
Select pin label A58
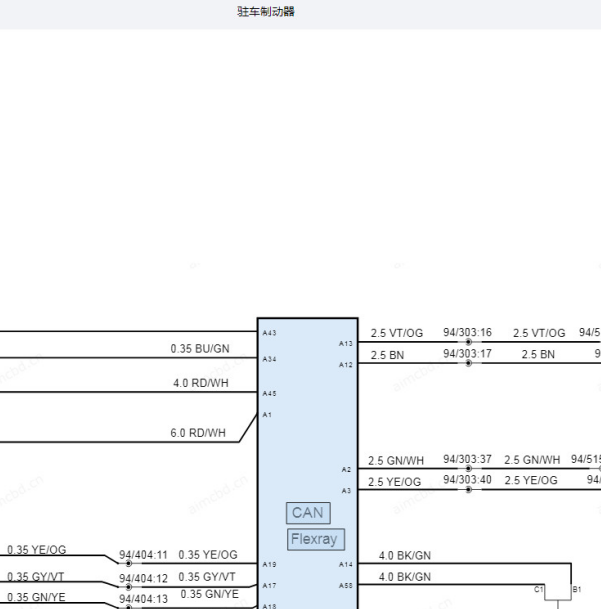click(346, 585)
